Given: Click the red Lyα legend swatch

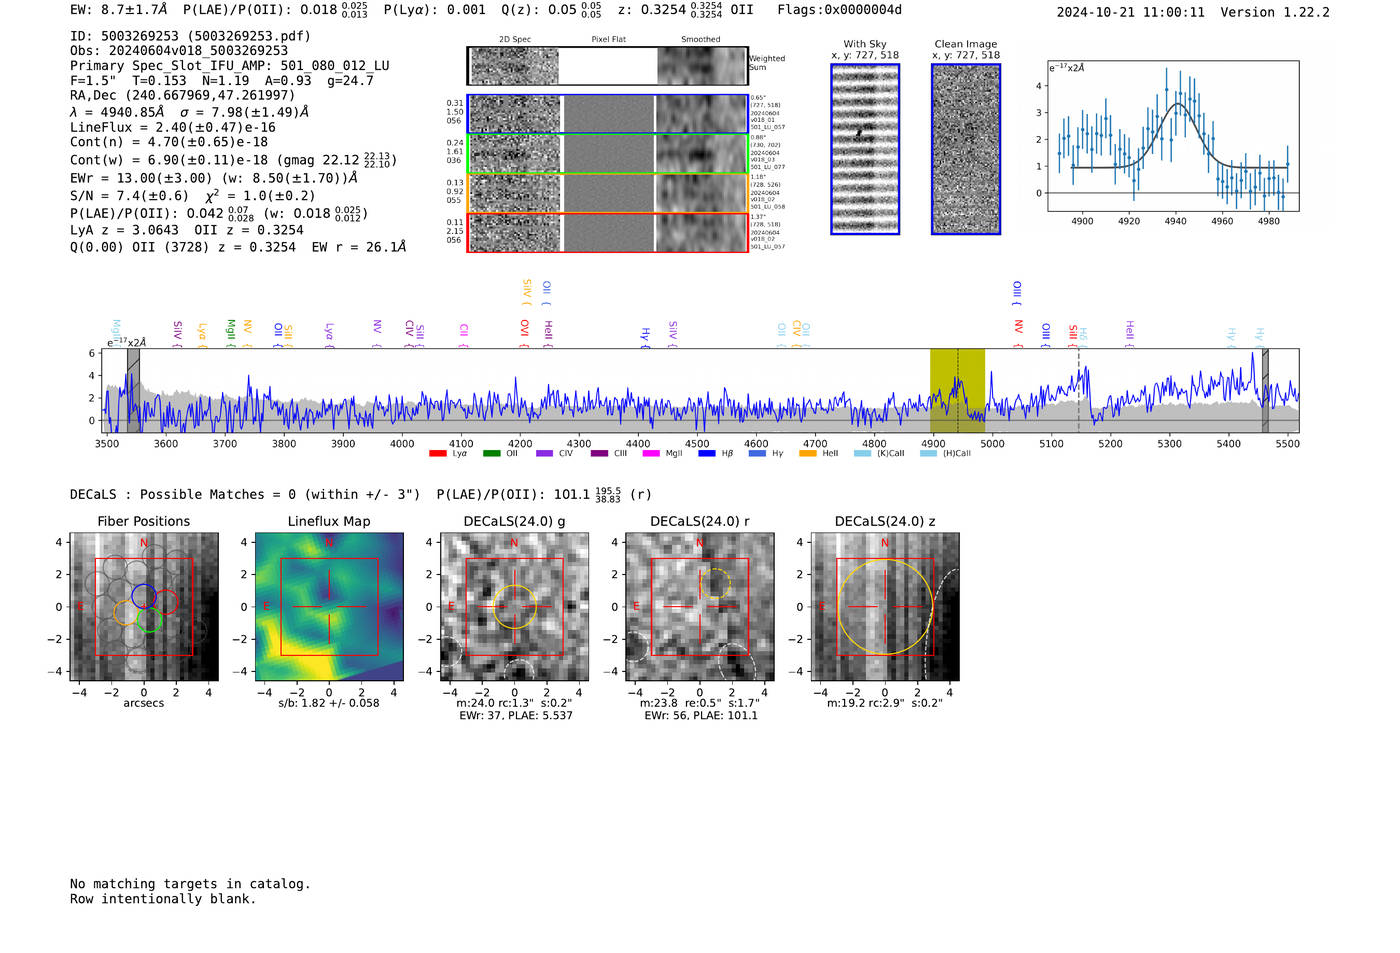Looking at the screenshot, I should point(437,453).
